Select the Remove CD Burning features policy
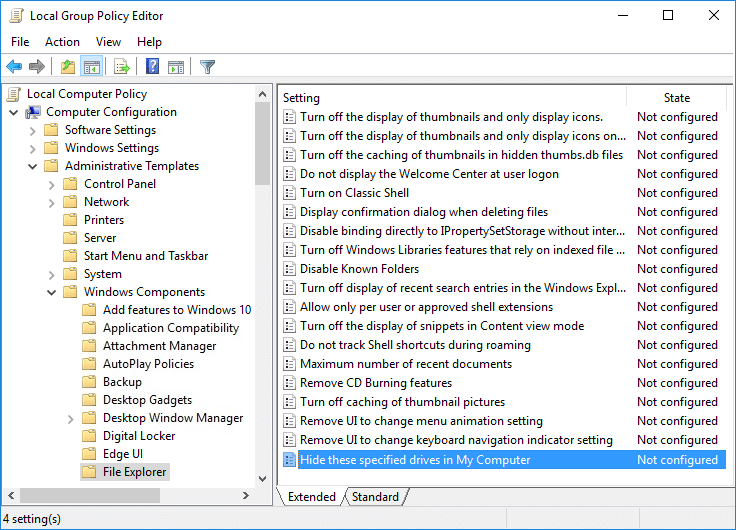The height and width of the screenshot is (530, 736). 375,383
